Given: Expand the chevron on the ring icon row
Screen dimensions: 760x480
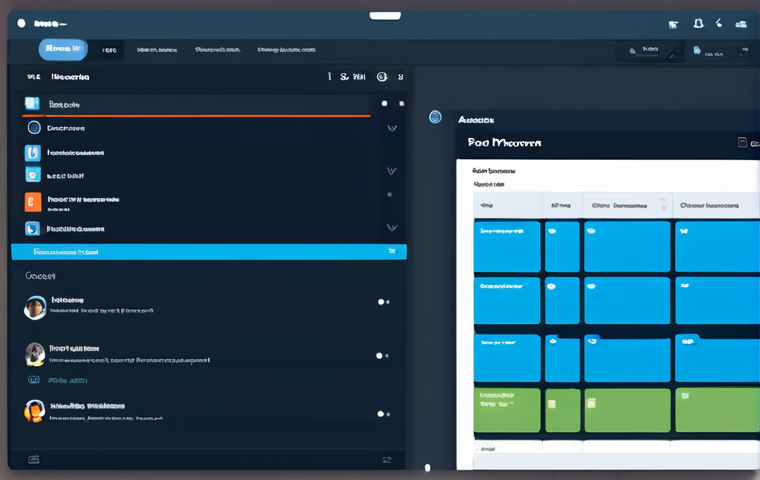Looking at the screenshot, I should pos(392,128).
